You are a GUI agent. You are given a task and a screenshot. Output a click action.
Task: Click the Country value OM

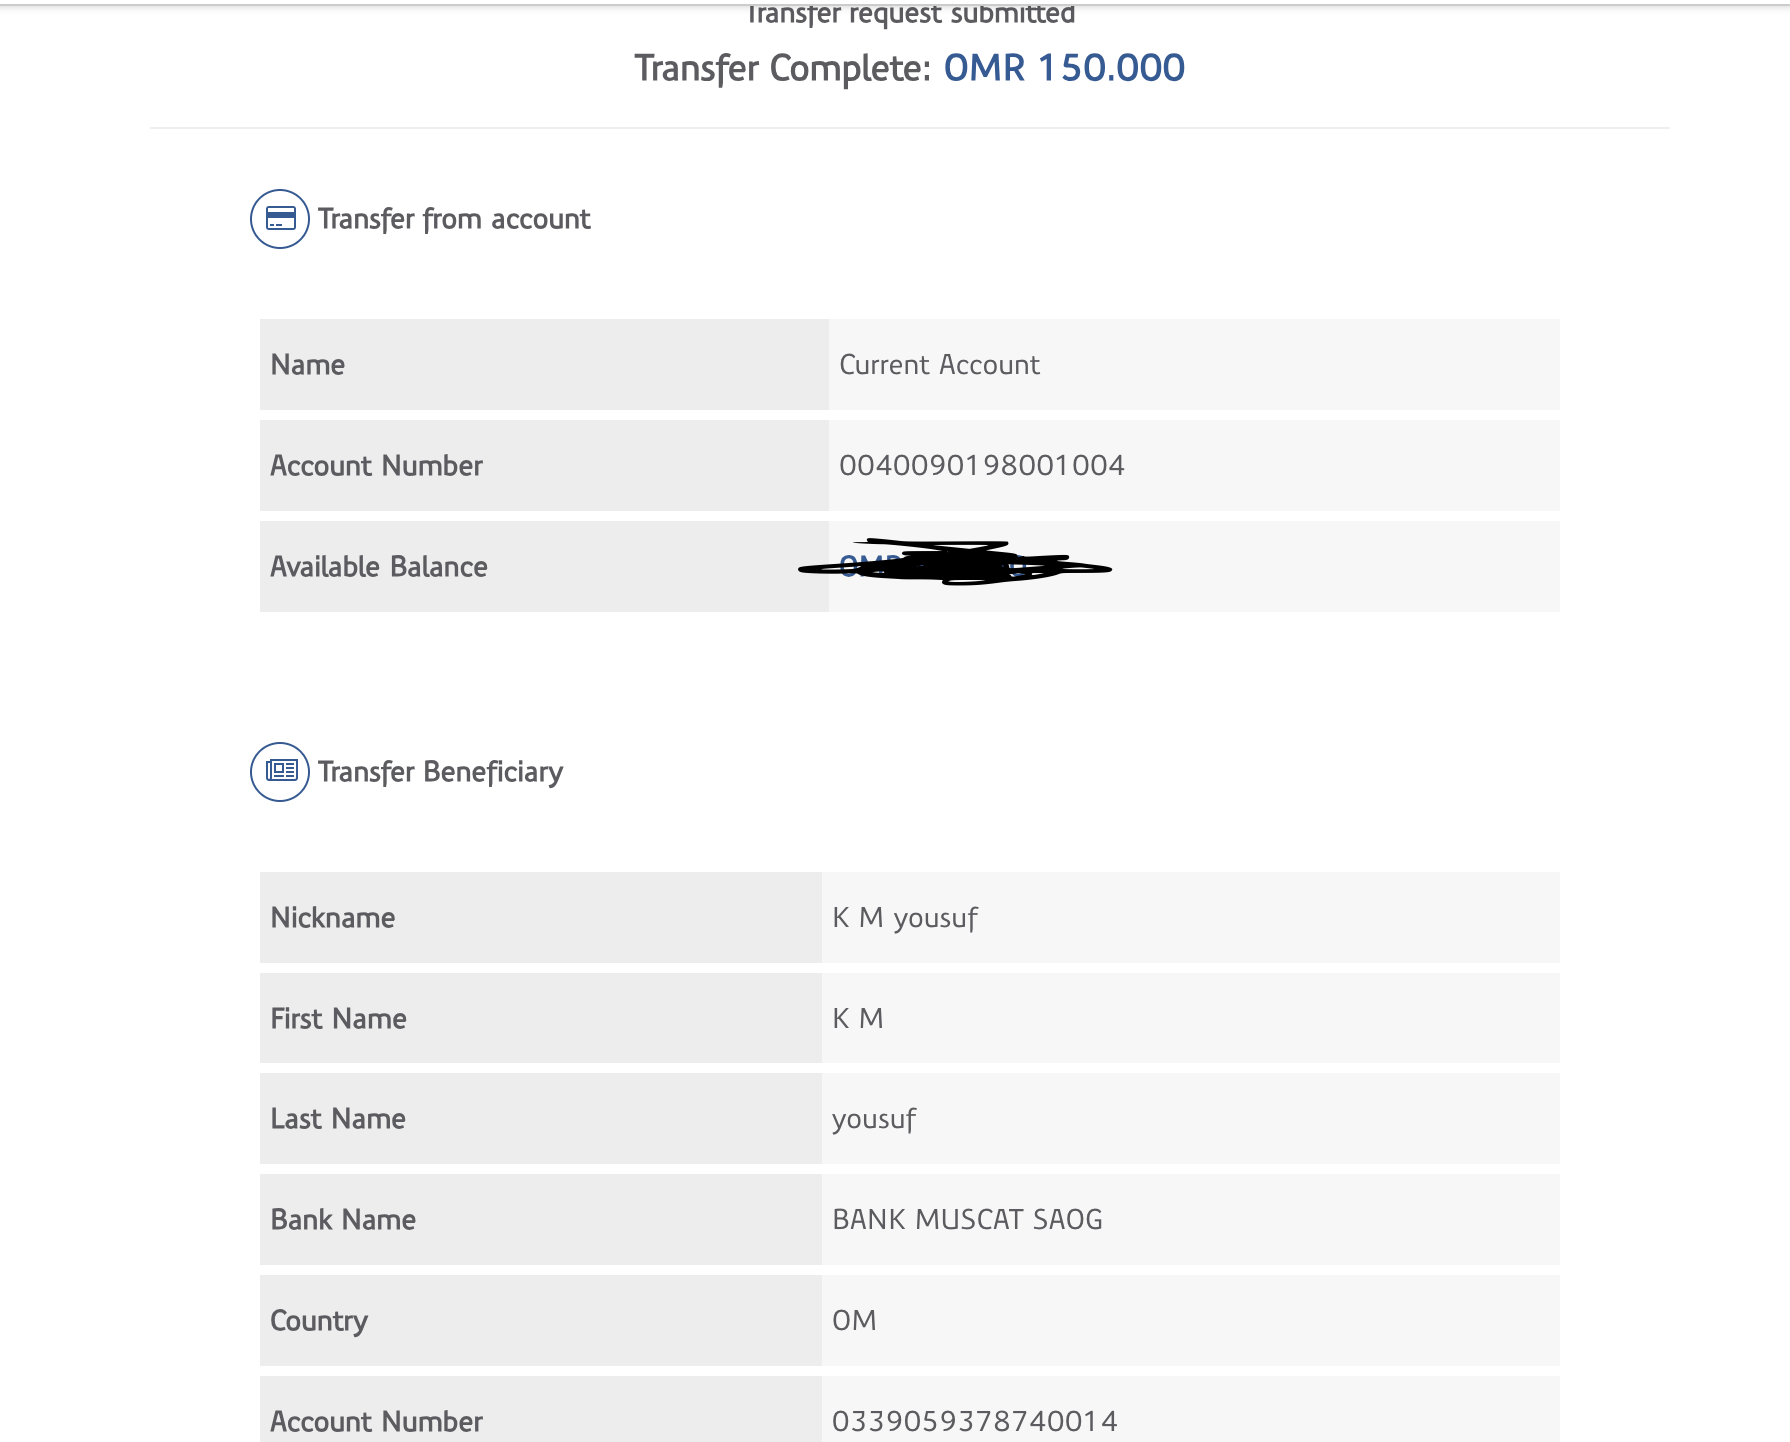coord(854,1321)
